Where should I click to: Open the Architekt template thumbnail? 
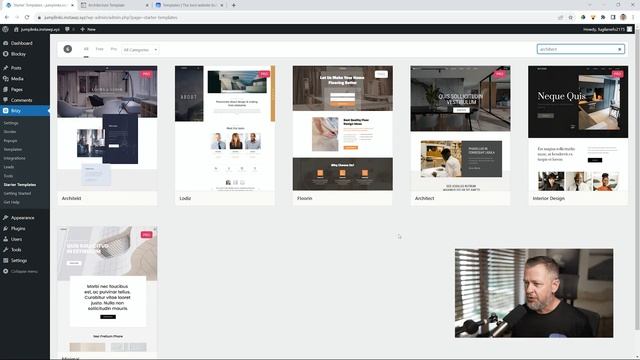(x=107, y=129)
